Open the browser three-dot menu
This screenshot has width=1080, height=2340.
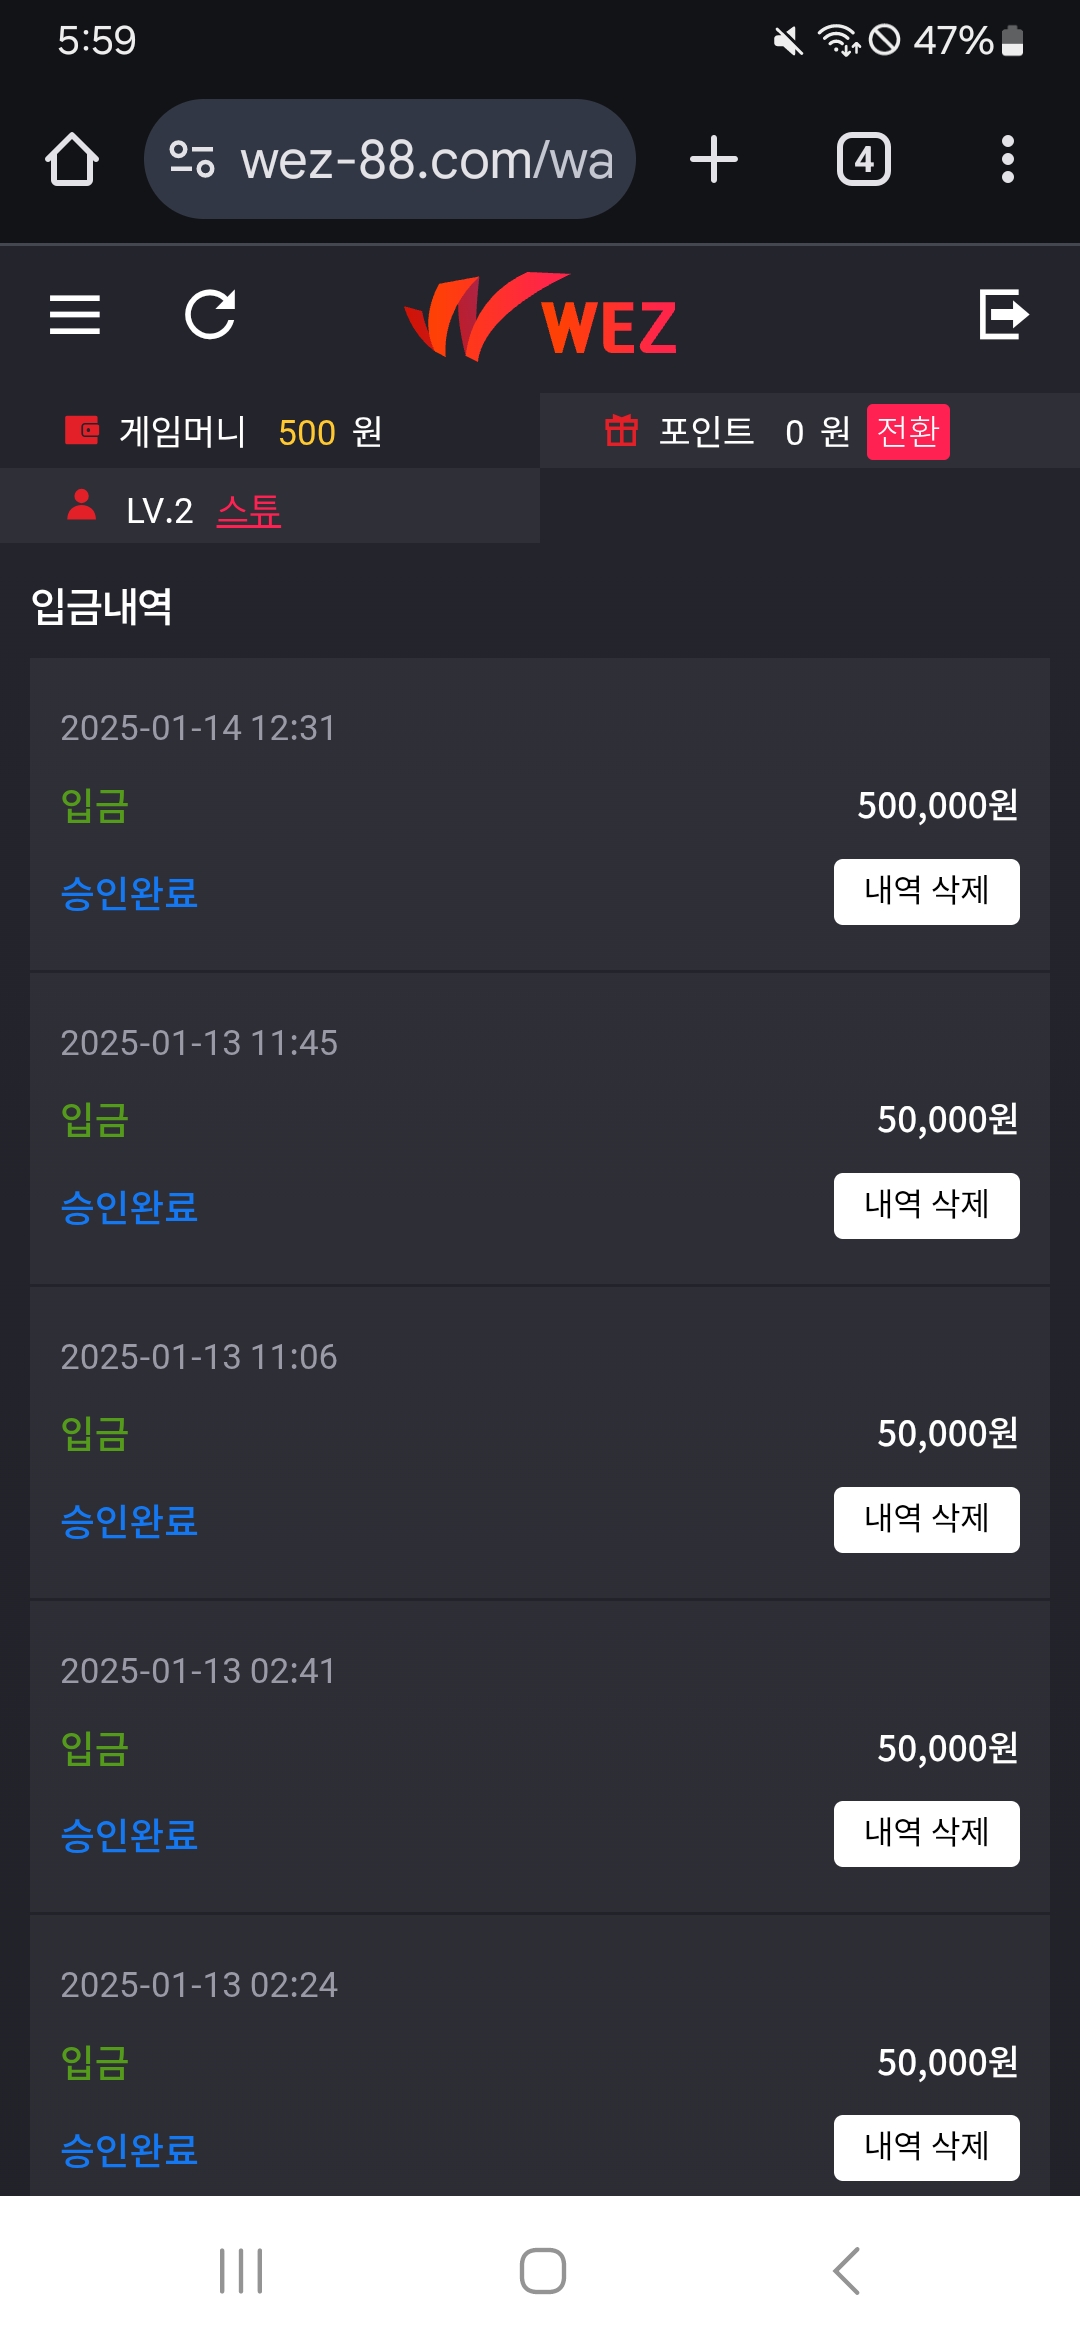click(x=1007, y=160)
